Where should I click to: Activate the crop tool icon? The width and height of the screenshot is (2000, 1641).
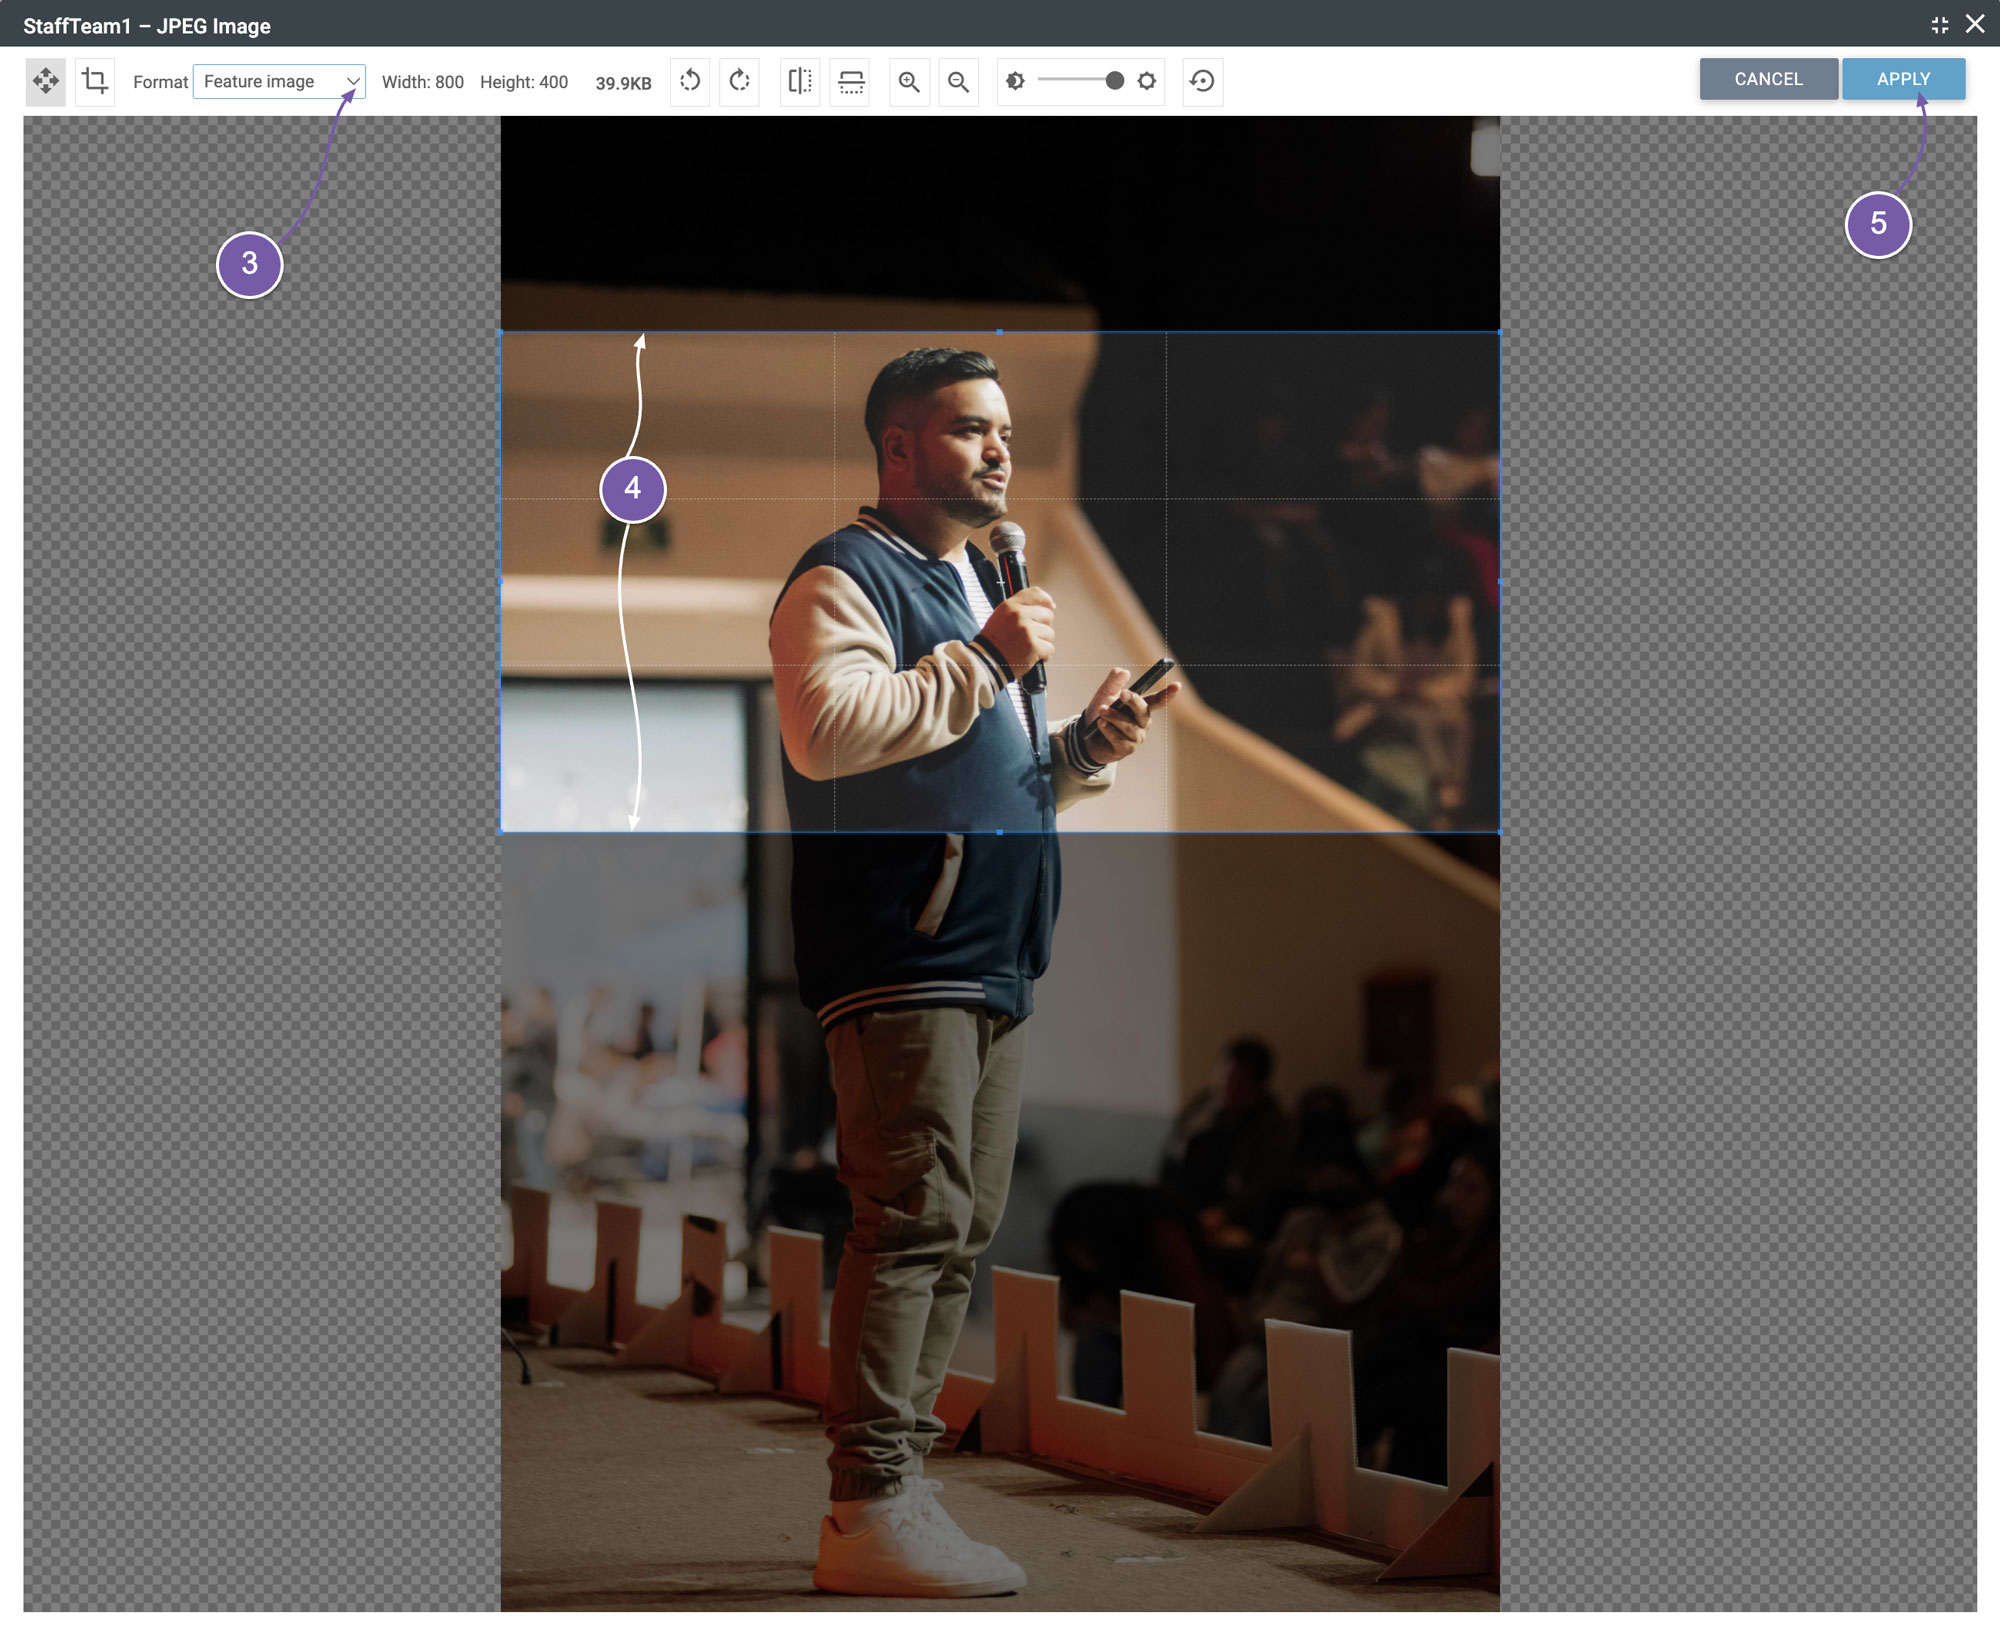click(95, 81)
